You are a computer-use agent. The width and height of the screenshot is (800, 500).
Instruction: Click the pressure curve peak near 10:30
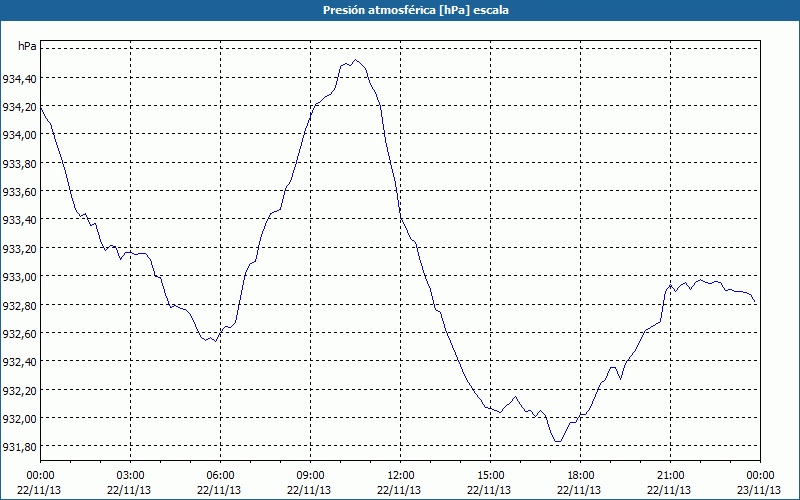click(356, 60)
